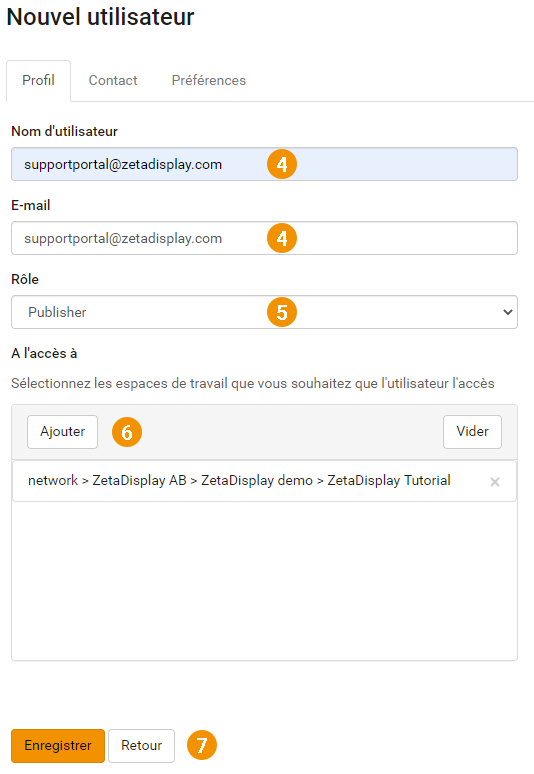This screenshot has width=534, height=774.
Task: Save the new user with Enregistrer
Action: pos(58,745)
